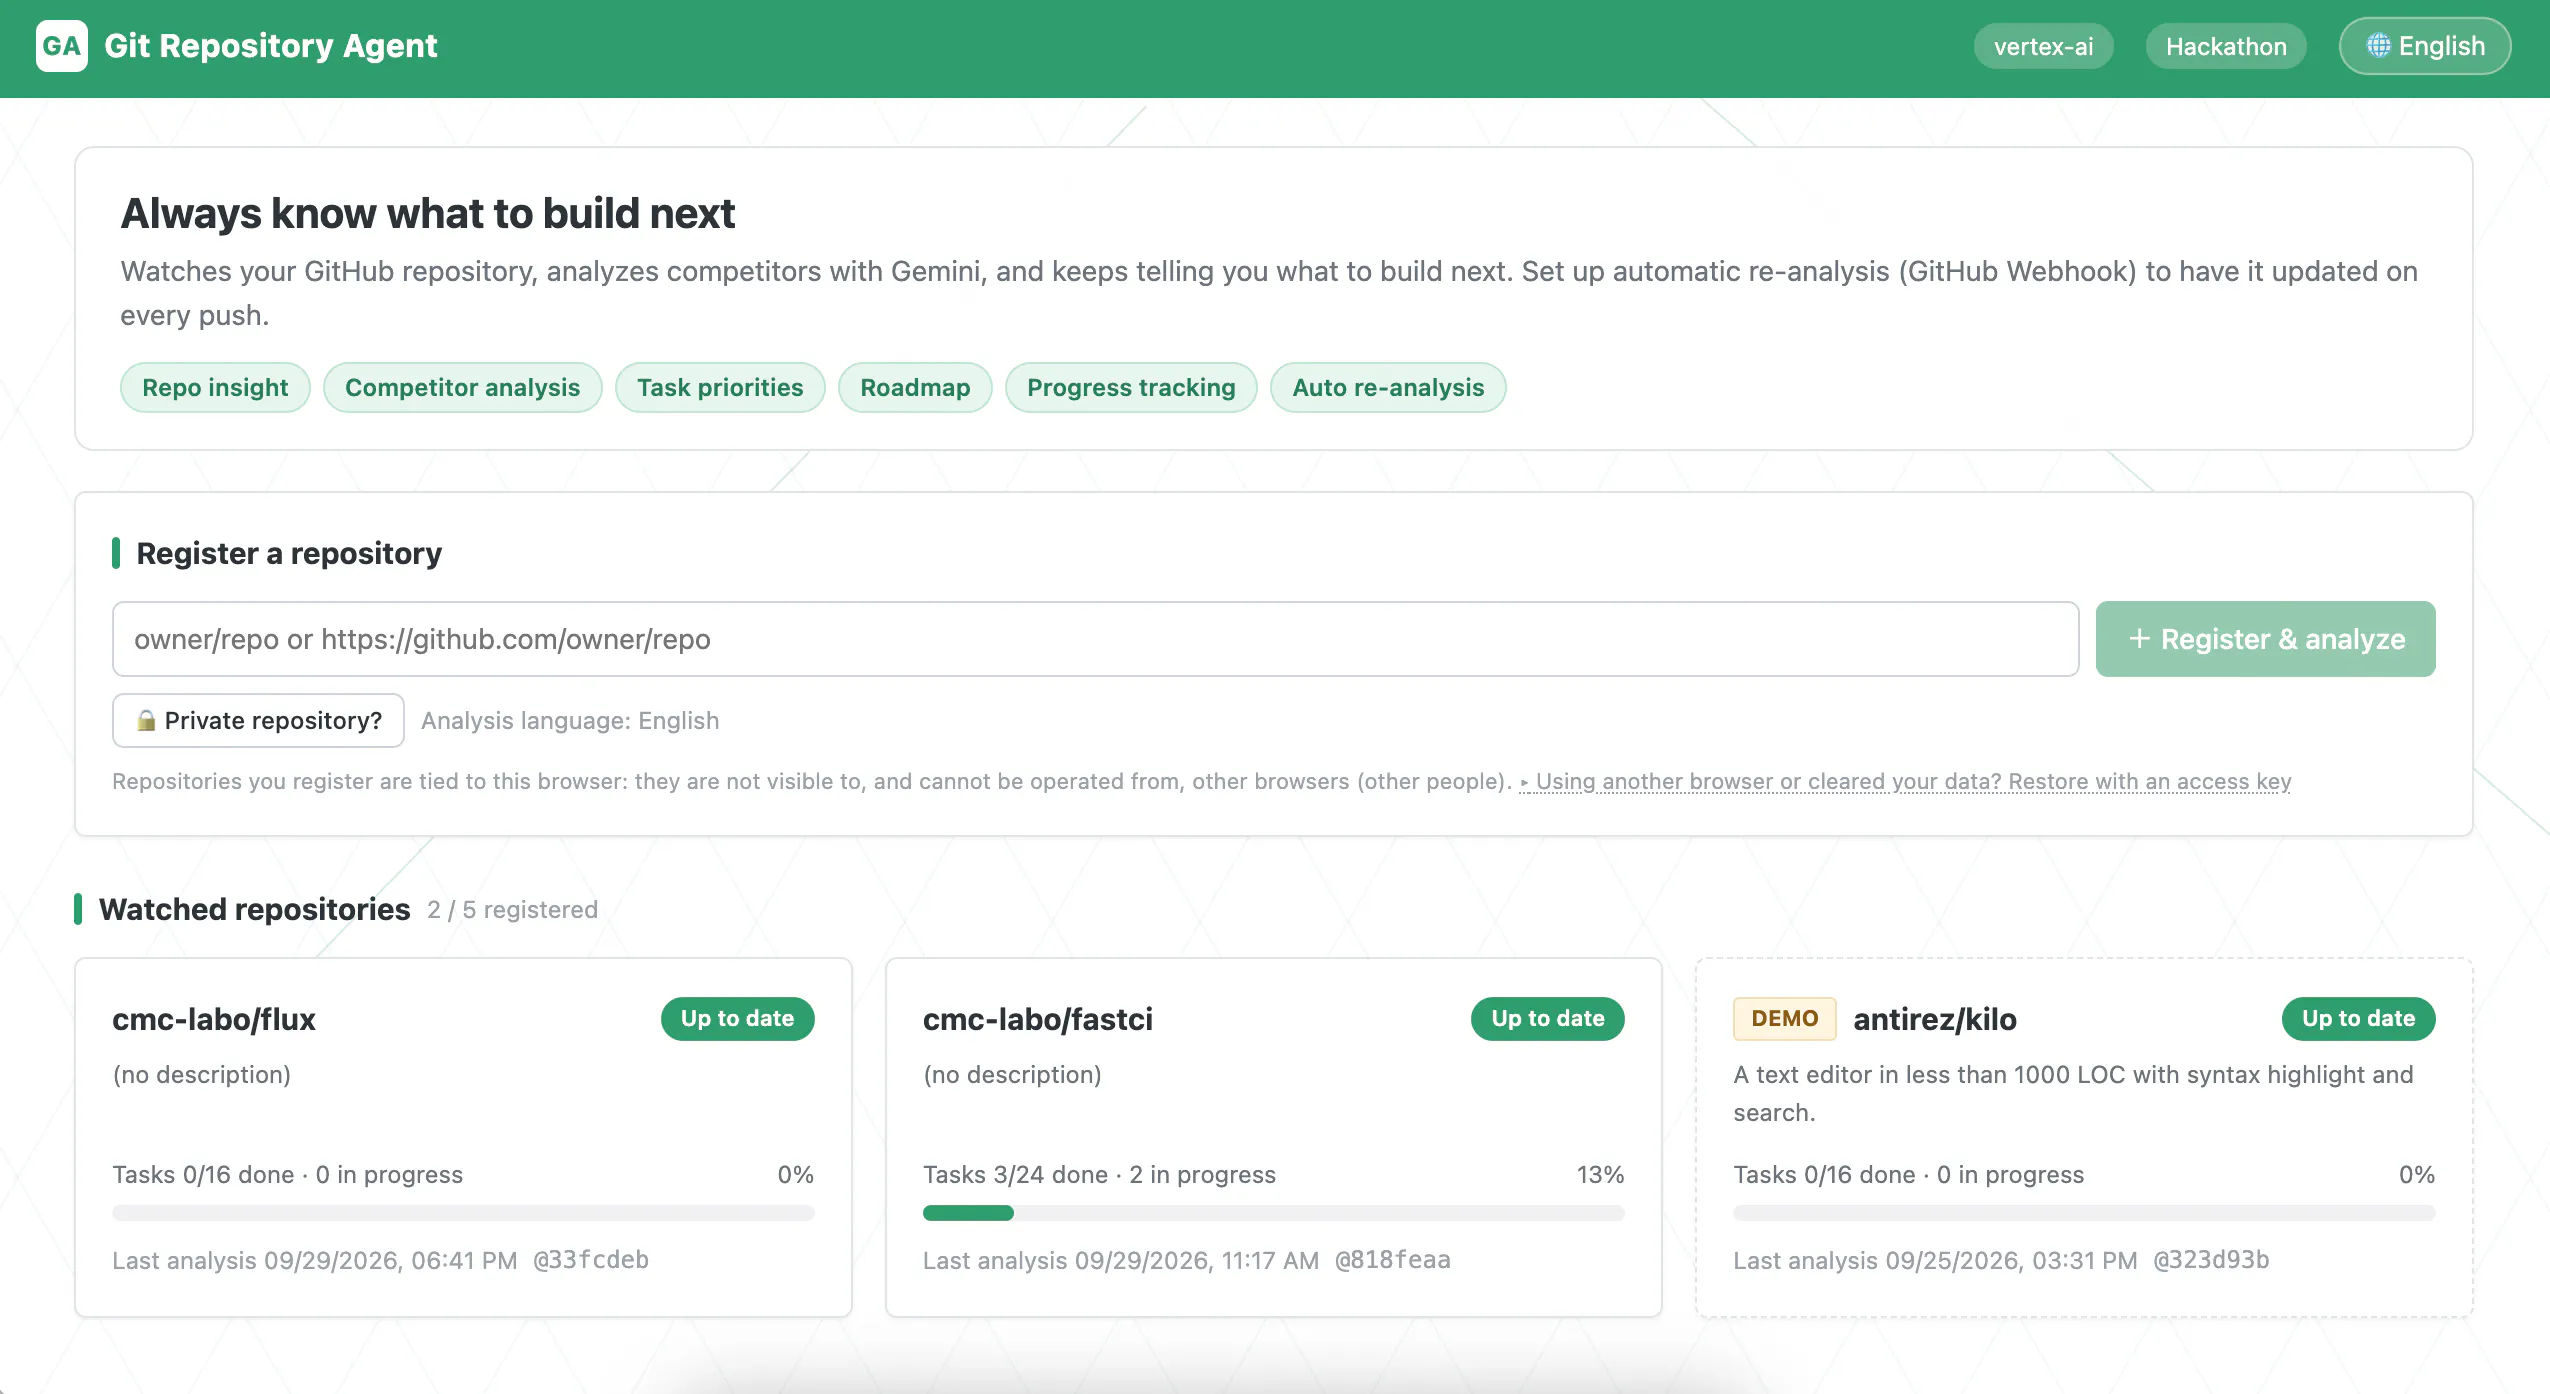The height and width of the screenshot is (1394, 2550).
Task: Click the globe icon in the English button
Action: pos(2378,46)
